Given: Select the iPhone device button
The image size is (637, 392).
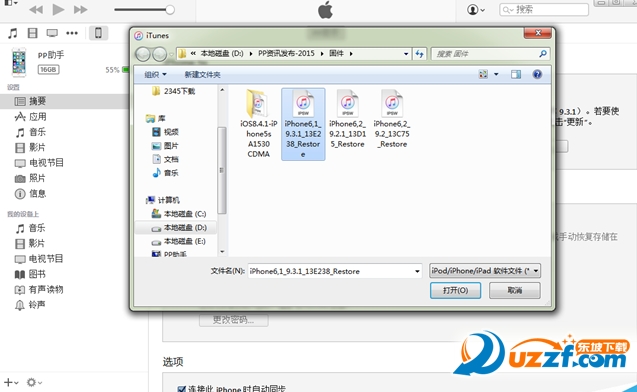Looking at the screenshot, I should pyautogui.click(x=98, y=33).
